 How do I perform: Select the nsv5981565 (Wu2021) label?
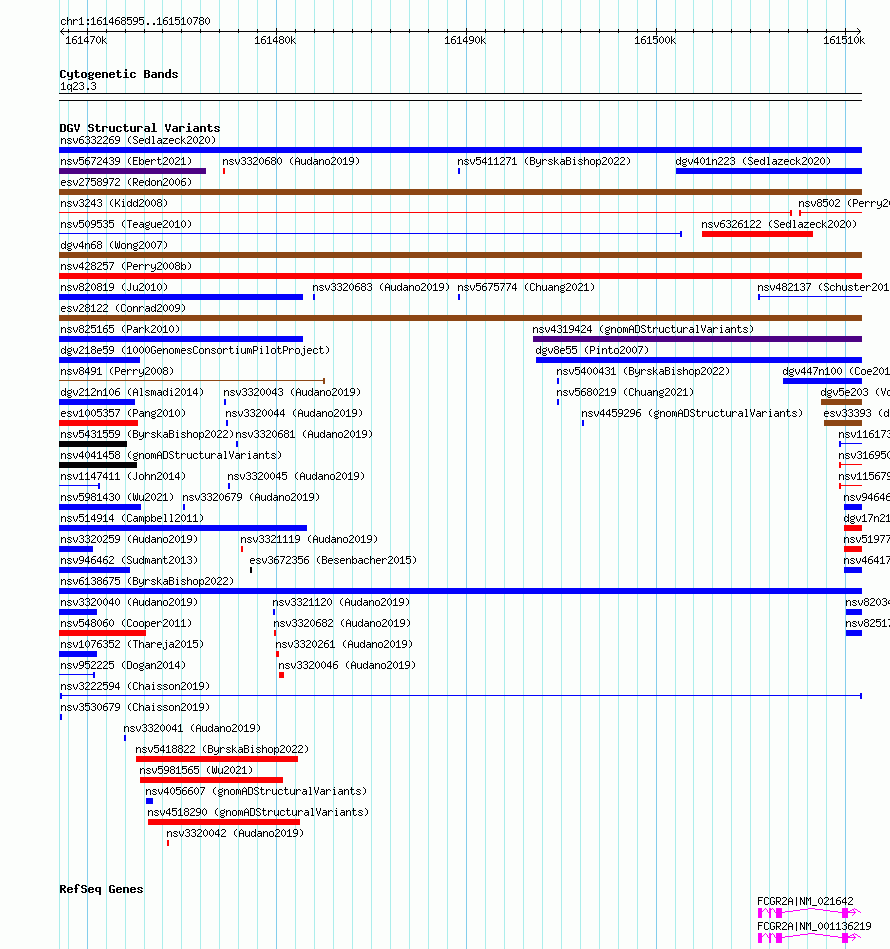pos(196,770)
